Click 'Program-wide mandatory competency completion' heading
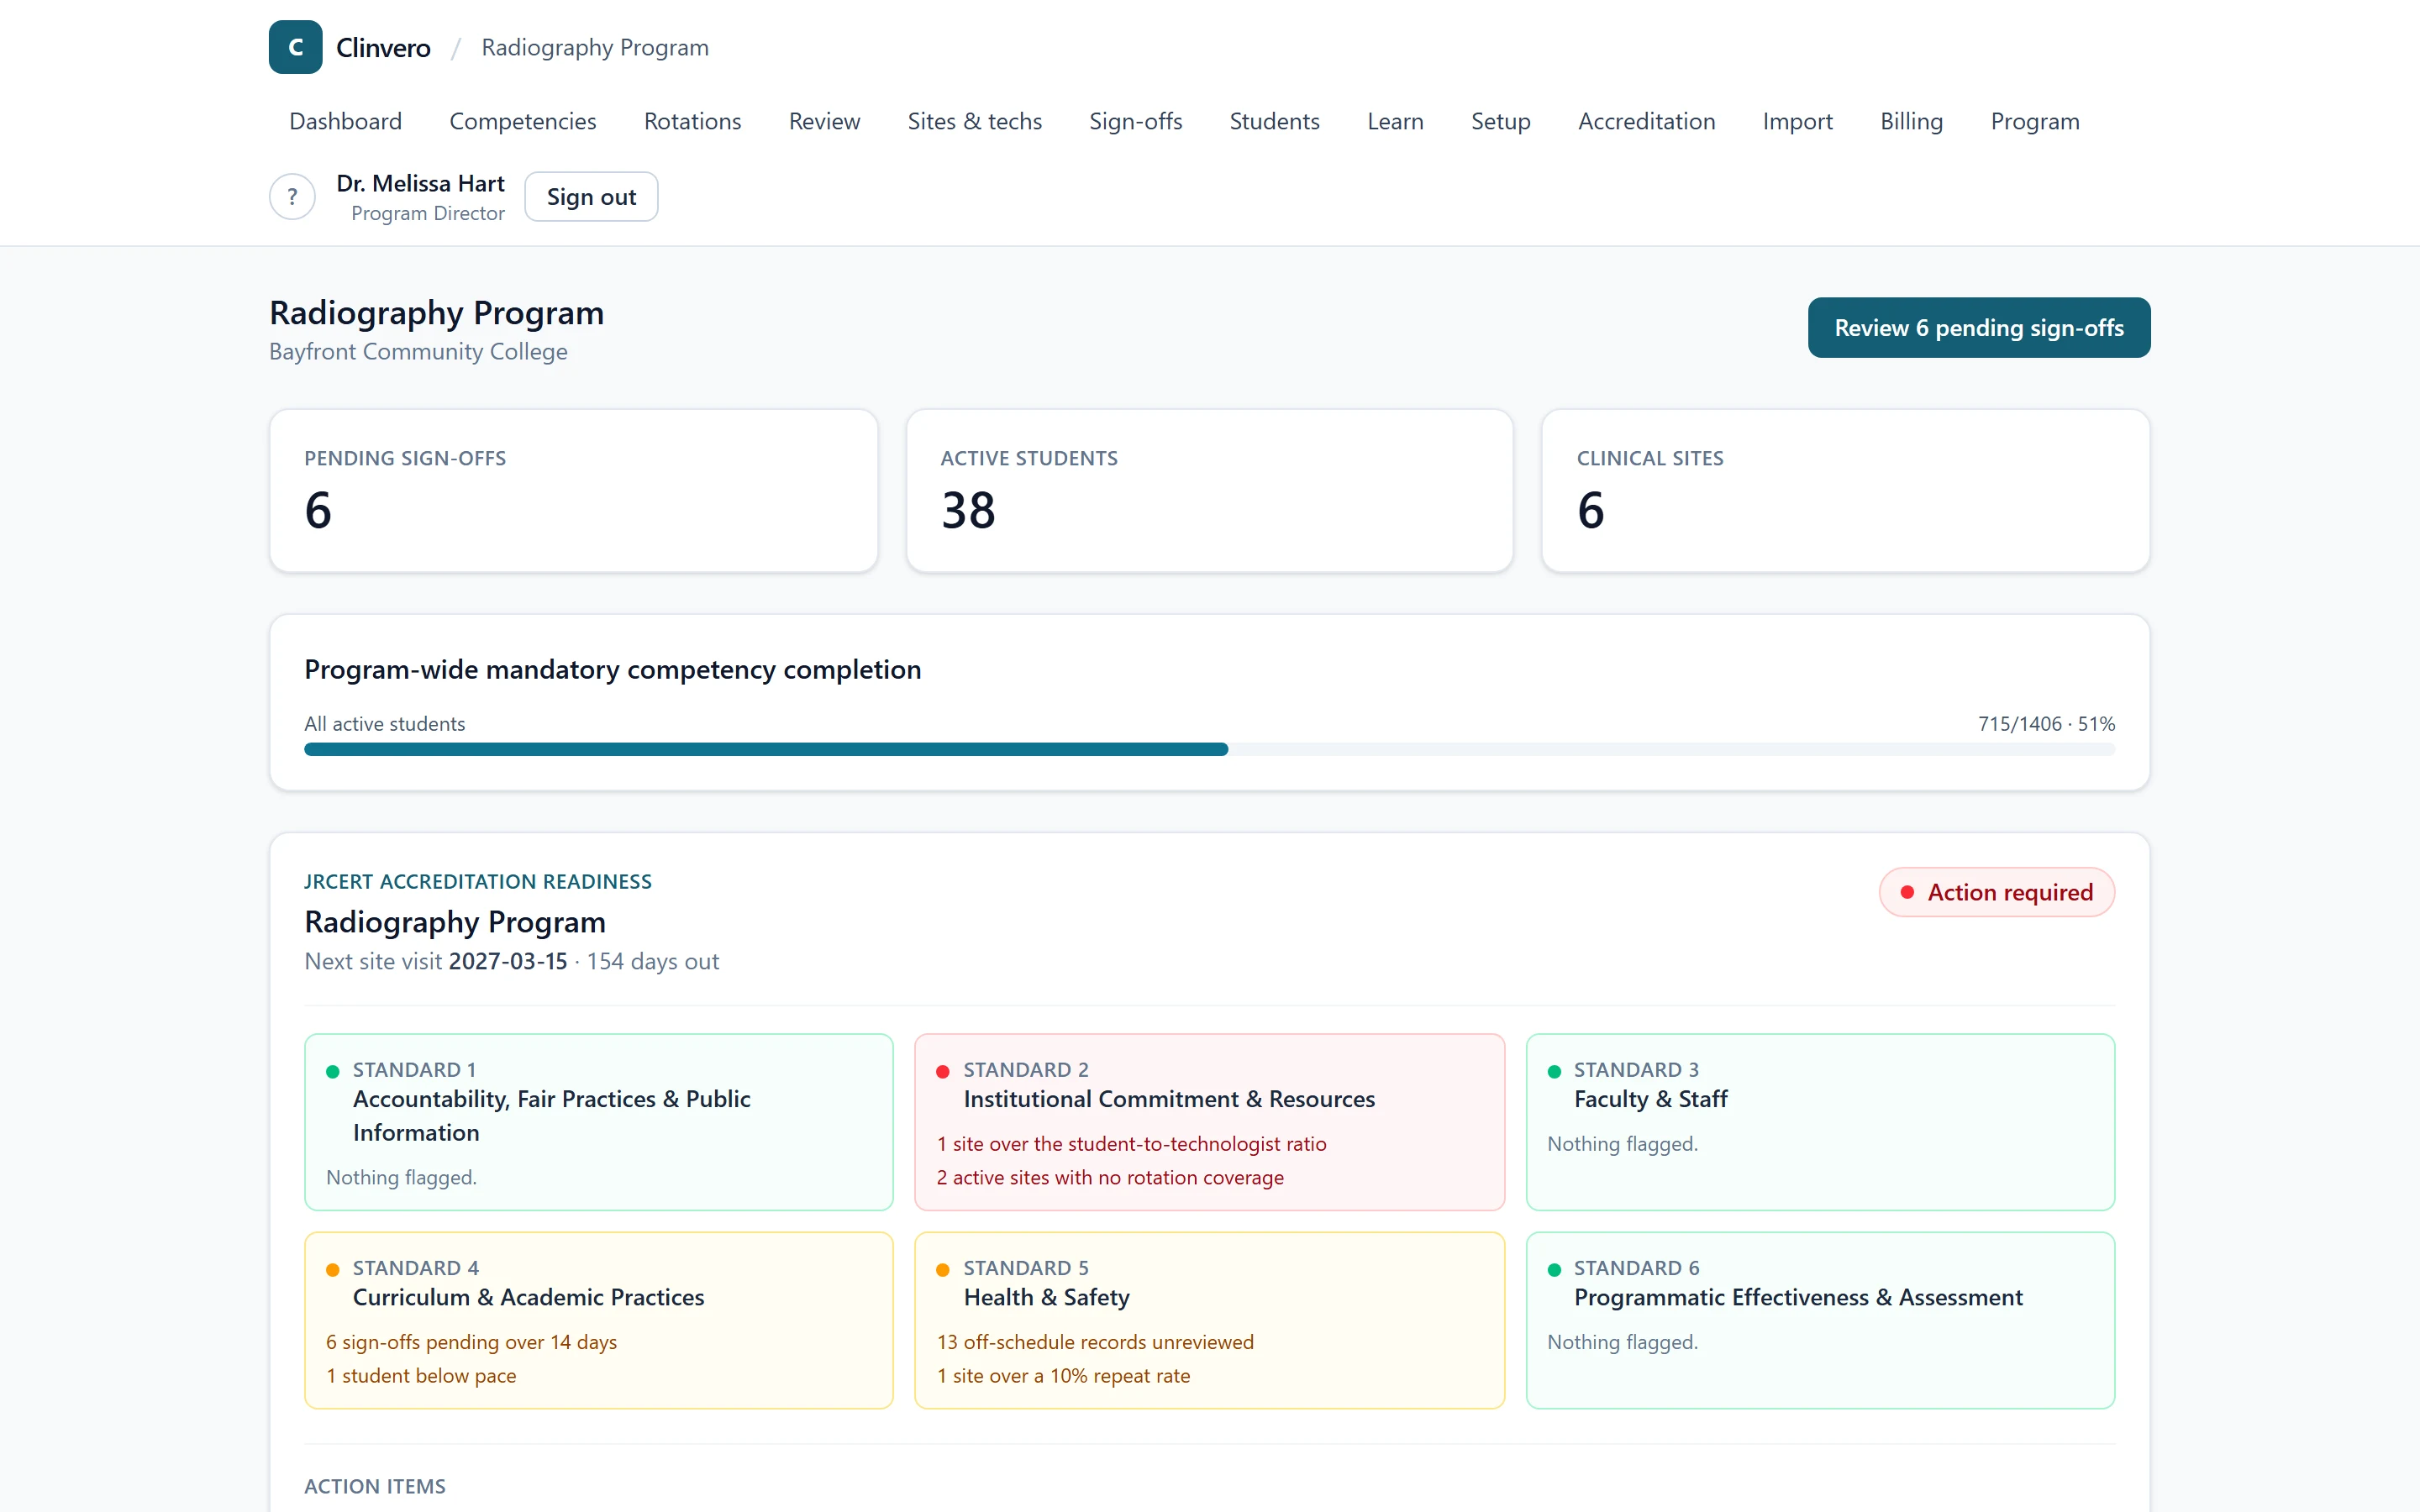The width and height of the screenshot is (2420, 1512). (x=613, y=670)
